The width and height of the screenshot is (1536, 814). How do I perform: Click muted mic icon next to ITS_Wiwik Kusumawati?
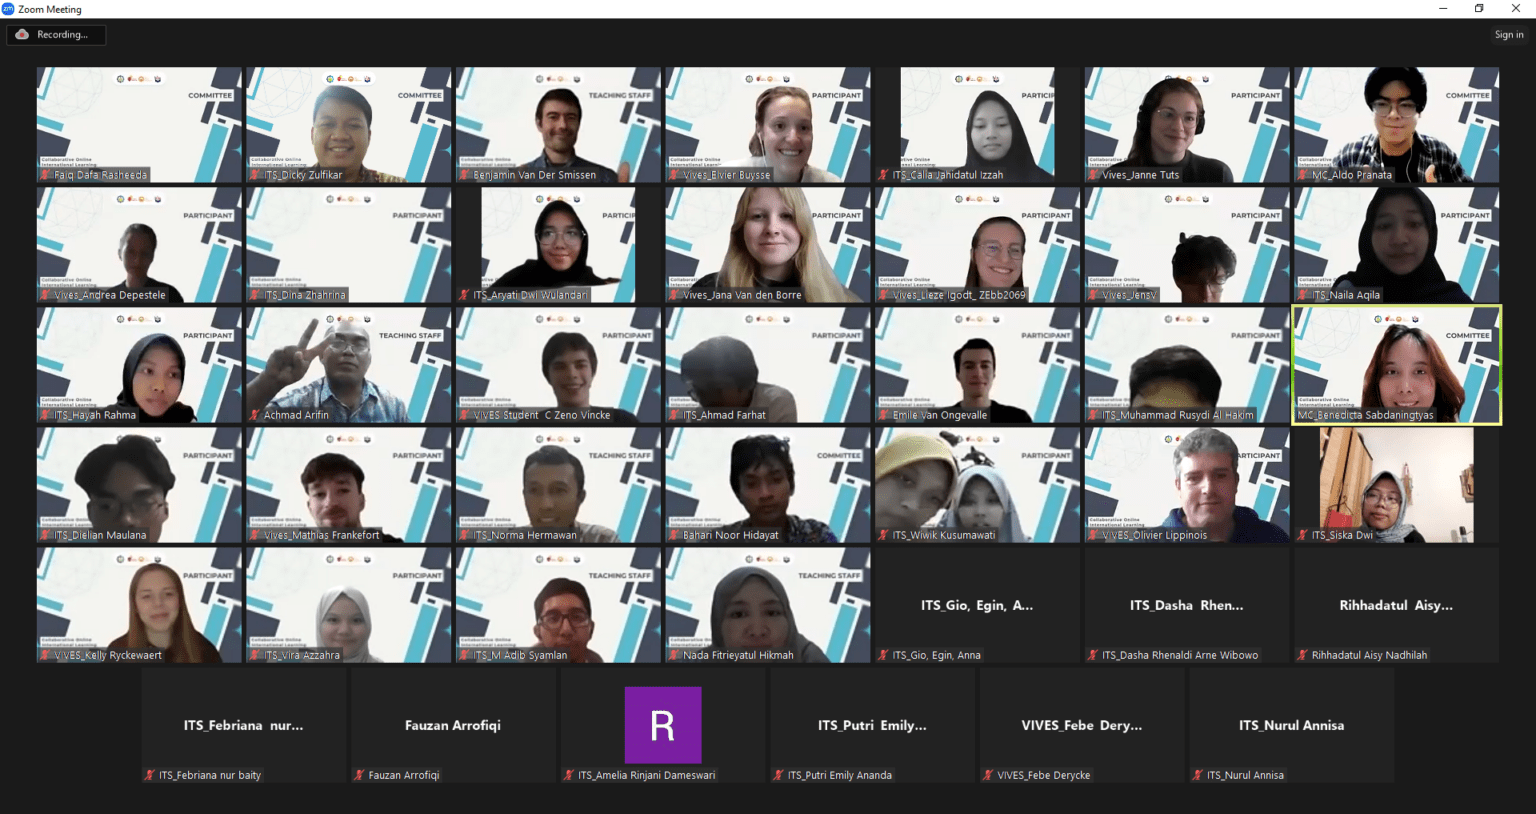pyautogui.click(x=883, y=535)
